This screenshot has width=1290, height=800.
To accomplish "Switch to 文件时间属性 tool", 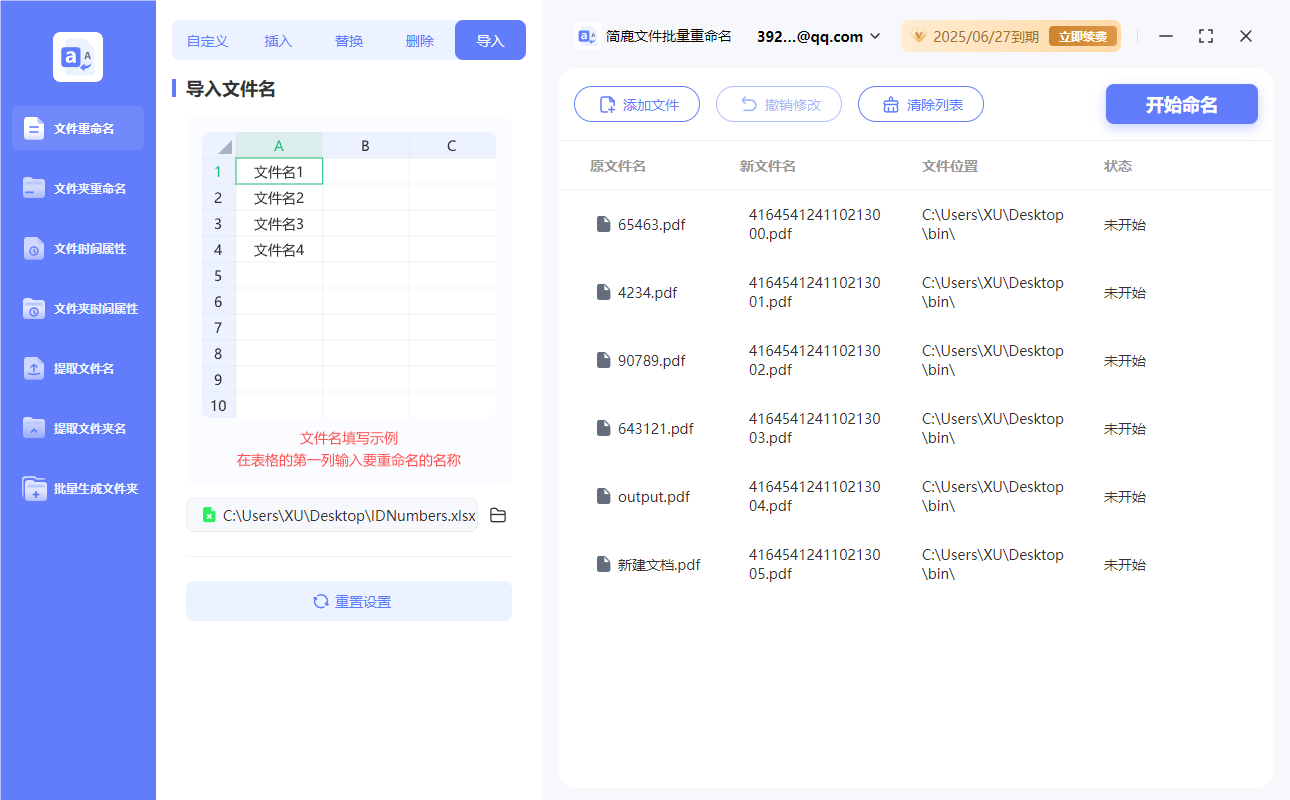I will (x=77, y=248).
